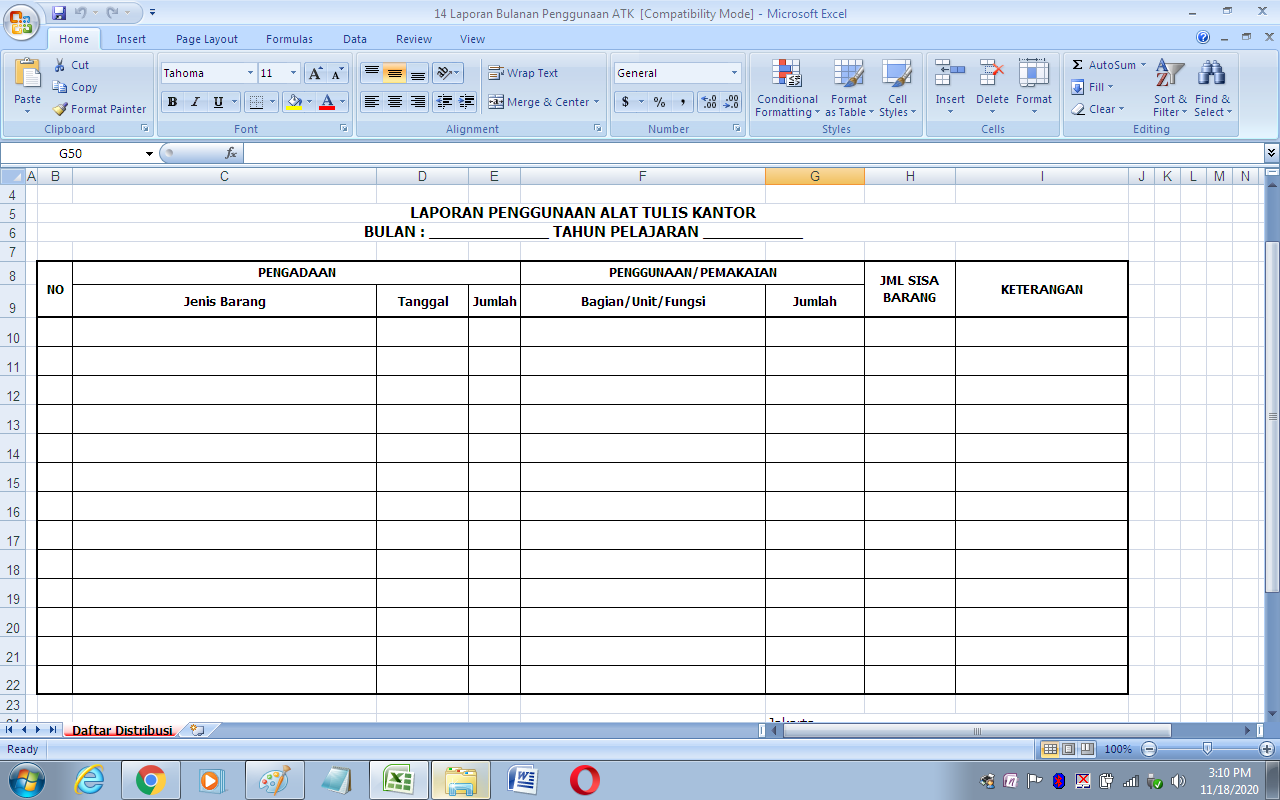Switch to the Insert ribbon tab
1280x800 pixels.
(131, 39)
